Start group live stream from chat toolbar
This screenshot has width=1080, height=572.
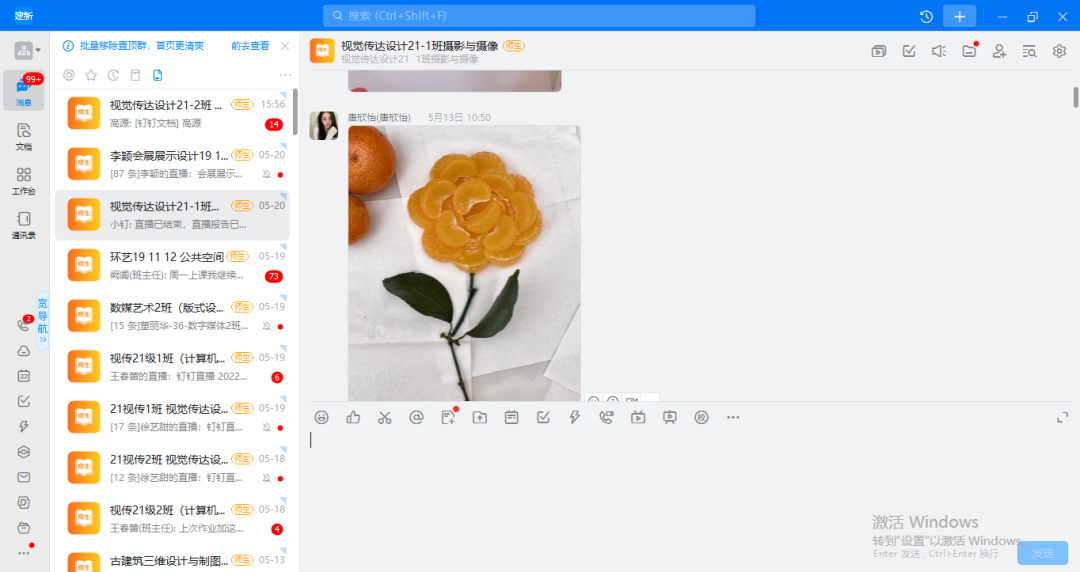pyautogui.click(x=638, y=417)
